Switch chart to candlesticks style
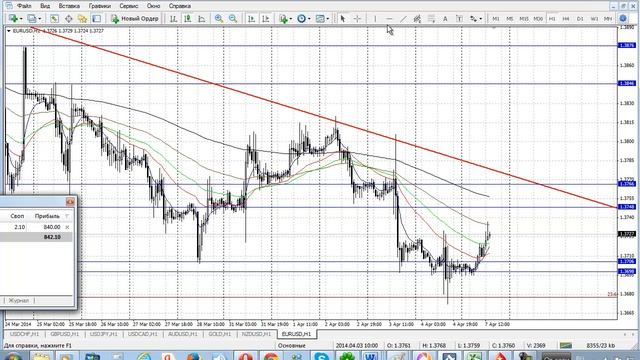This screenshot has height=360, width=640. (x=187, y=19)
